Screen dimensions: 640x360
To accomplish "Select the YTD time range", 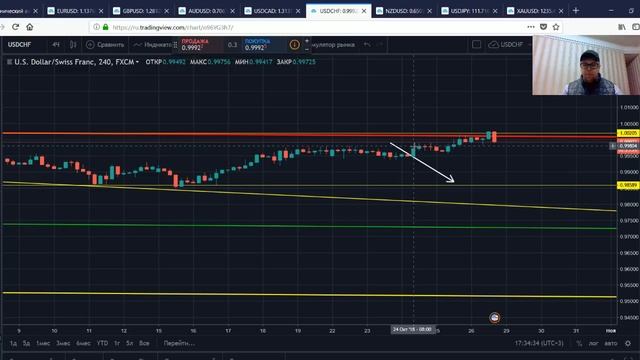I will pyautogui.click(x=102, y=343).
